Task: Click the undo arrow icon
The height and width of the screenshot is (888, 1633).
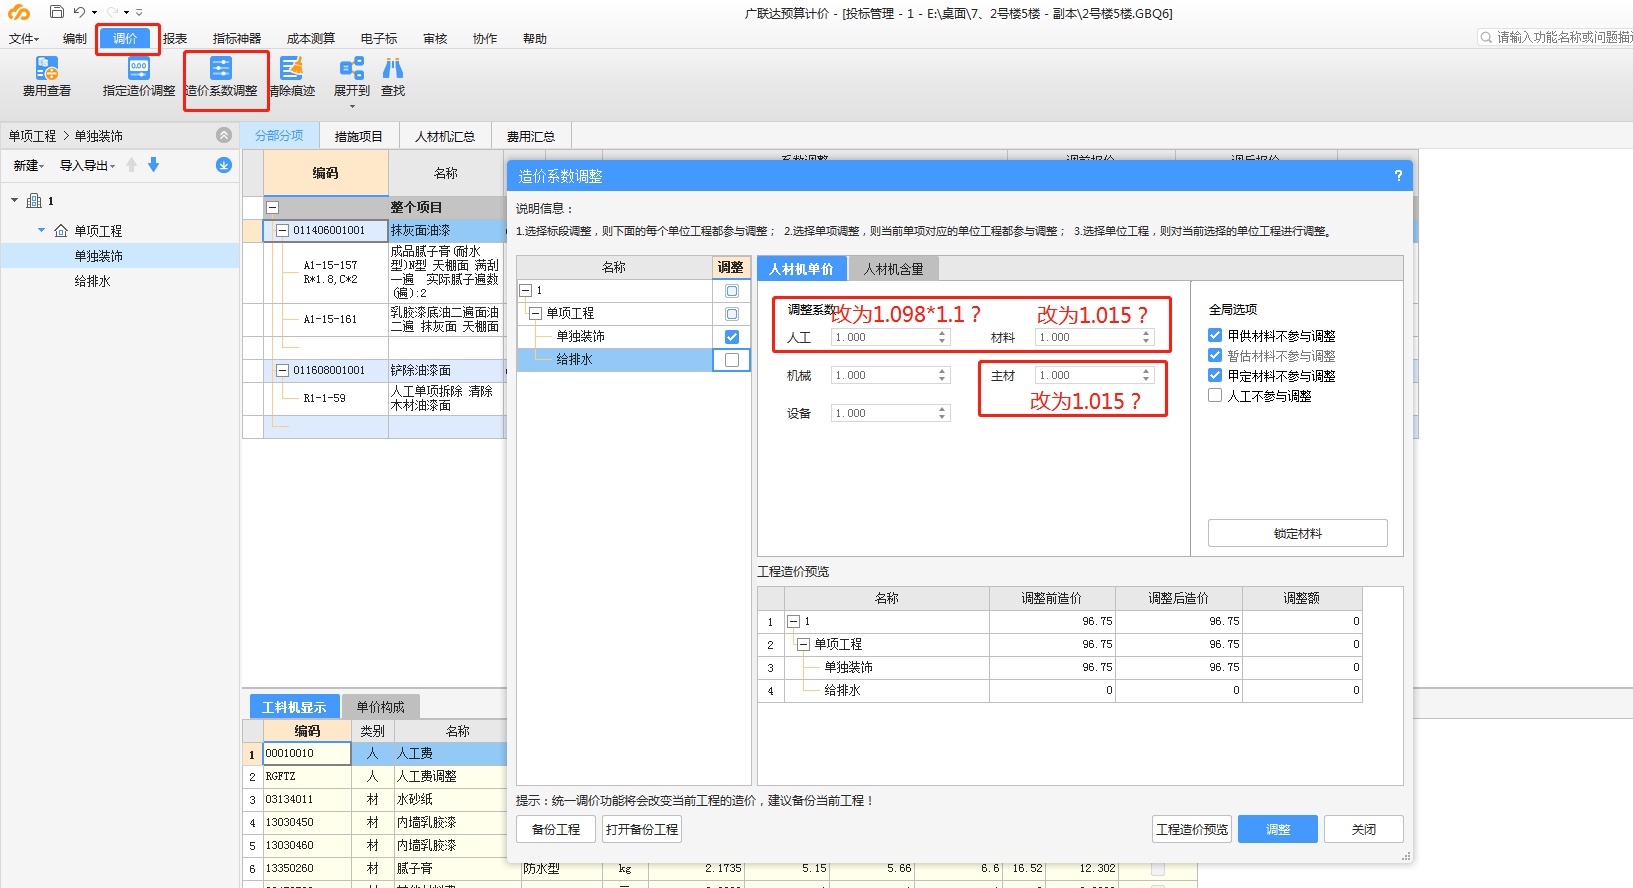Action: point(79,12)
